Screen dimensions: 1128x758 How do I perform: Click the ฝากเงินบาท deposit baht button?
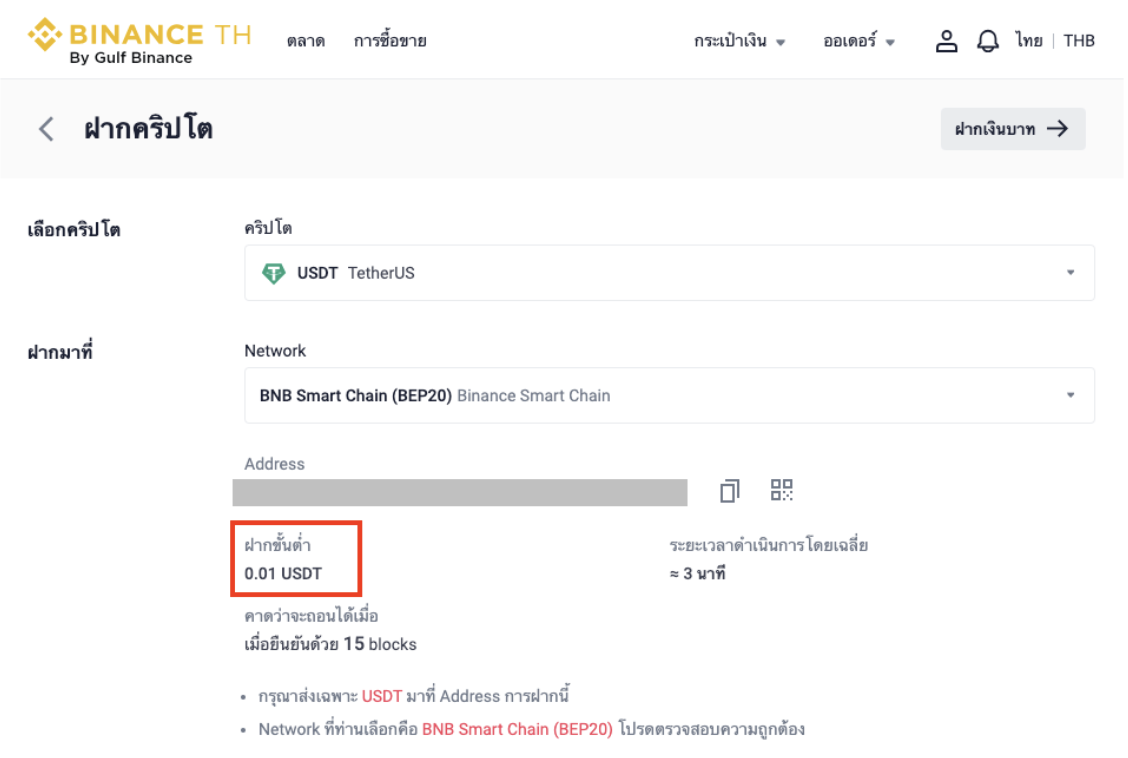(1012, 129)
